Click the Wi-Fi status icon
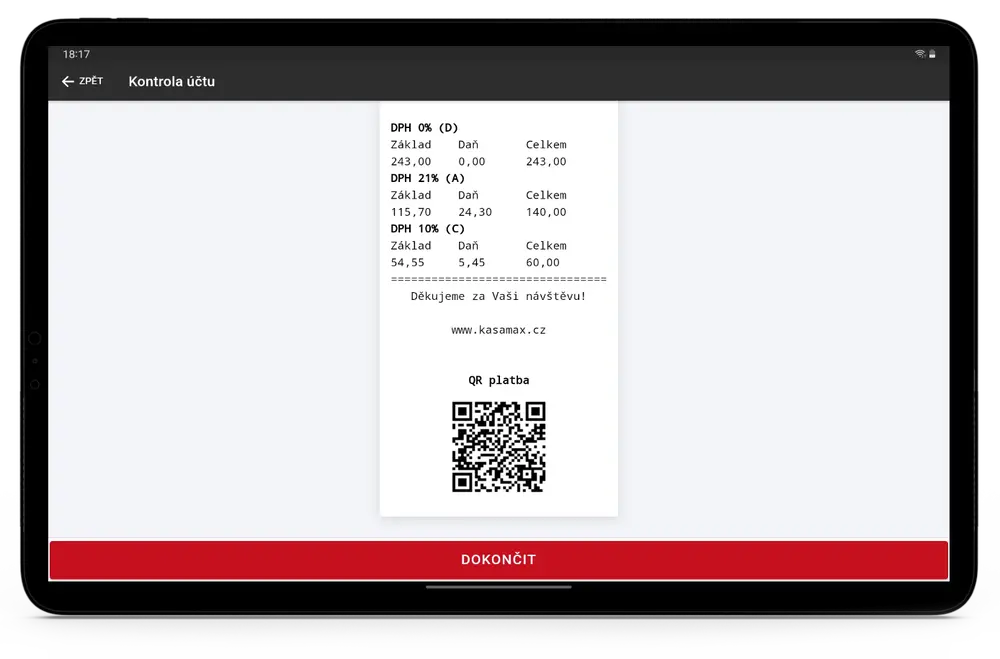 pyautogui.click(x=920, y=54)
